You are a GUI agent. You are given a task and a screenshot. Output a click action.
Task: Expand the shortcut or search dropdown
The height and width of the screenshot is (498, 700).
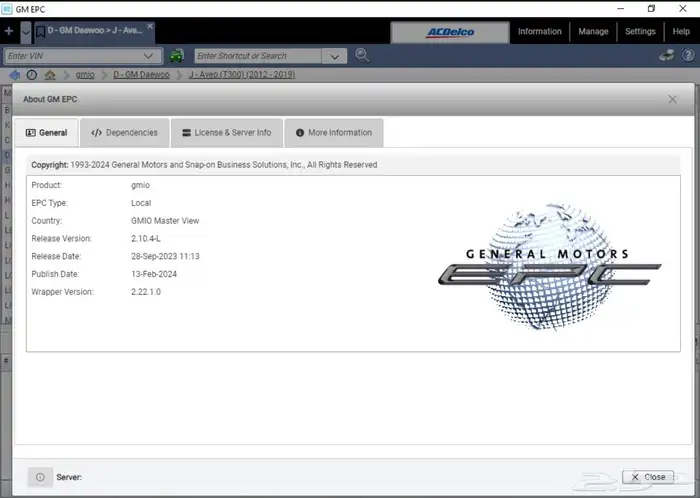point(339,56)
